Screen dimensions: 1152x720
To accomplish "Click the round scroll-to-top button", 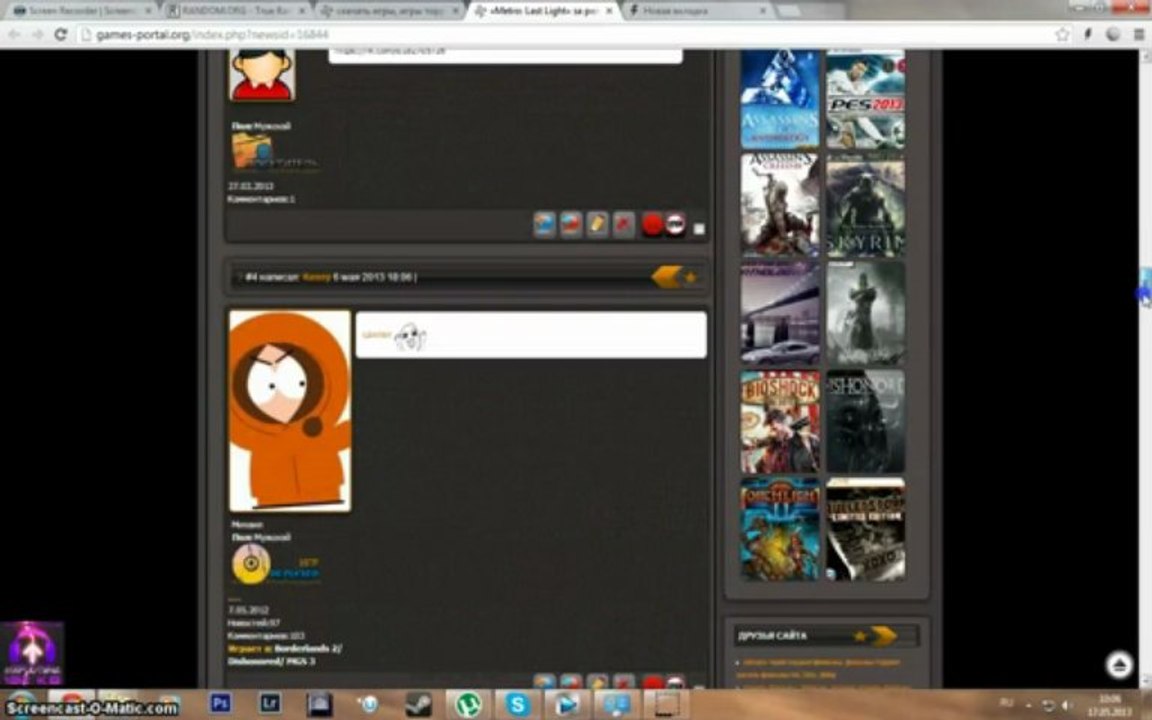I will 1119,666.
